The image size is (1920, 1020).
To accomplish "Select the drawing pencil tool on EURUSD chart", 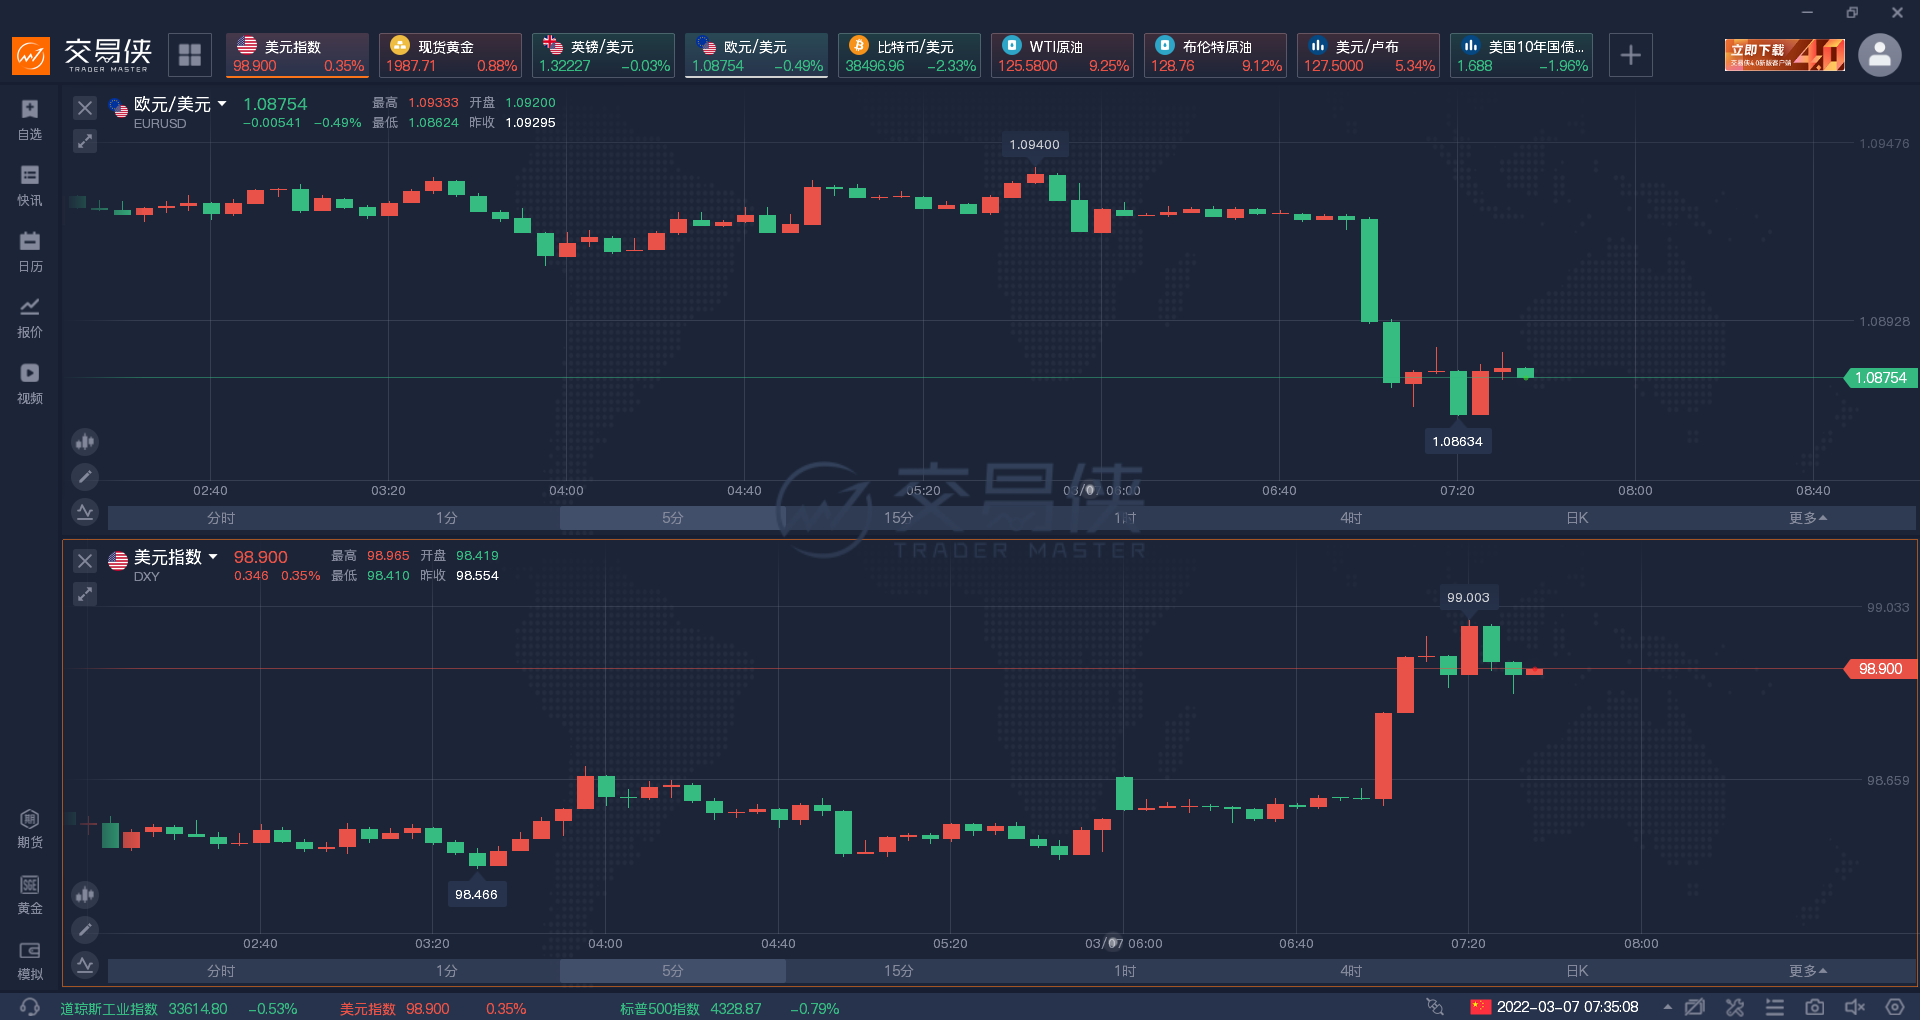I will tap(85, 477).
